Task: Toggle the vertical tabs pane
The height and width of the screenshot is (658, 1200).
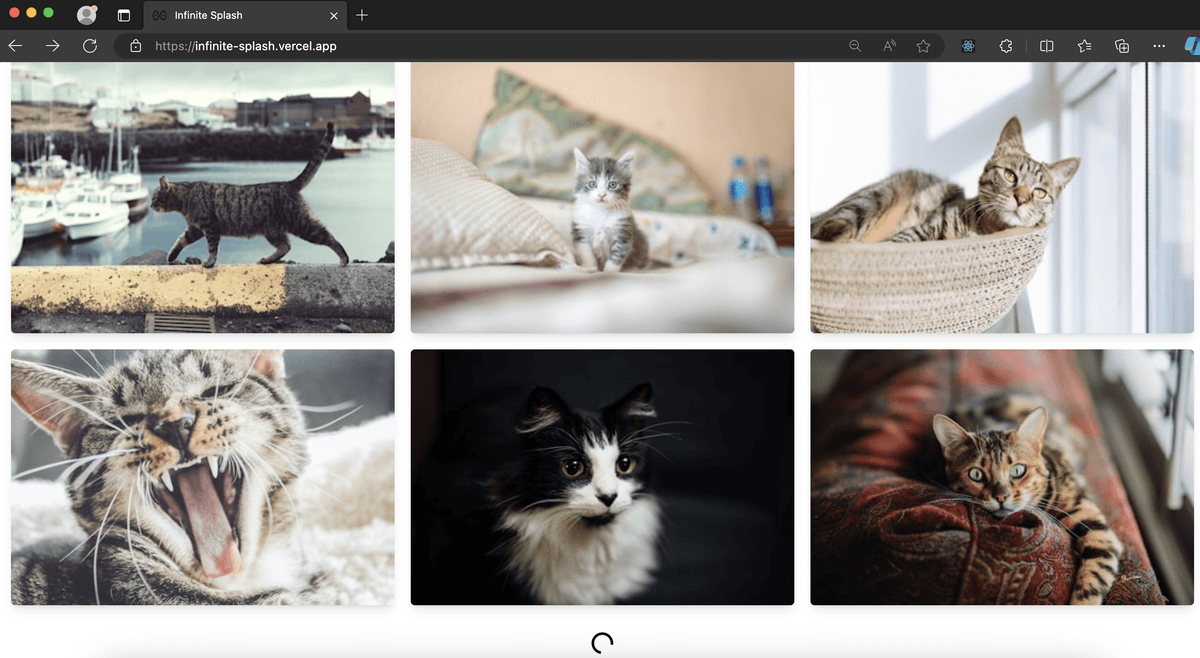Action: (124, 15)
